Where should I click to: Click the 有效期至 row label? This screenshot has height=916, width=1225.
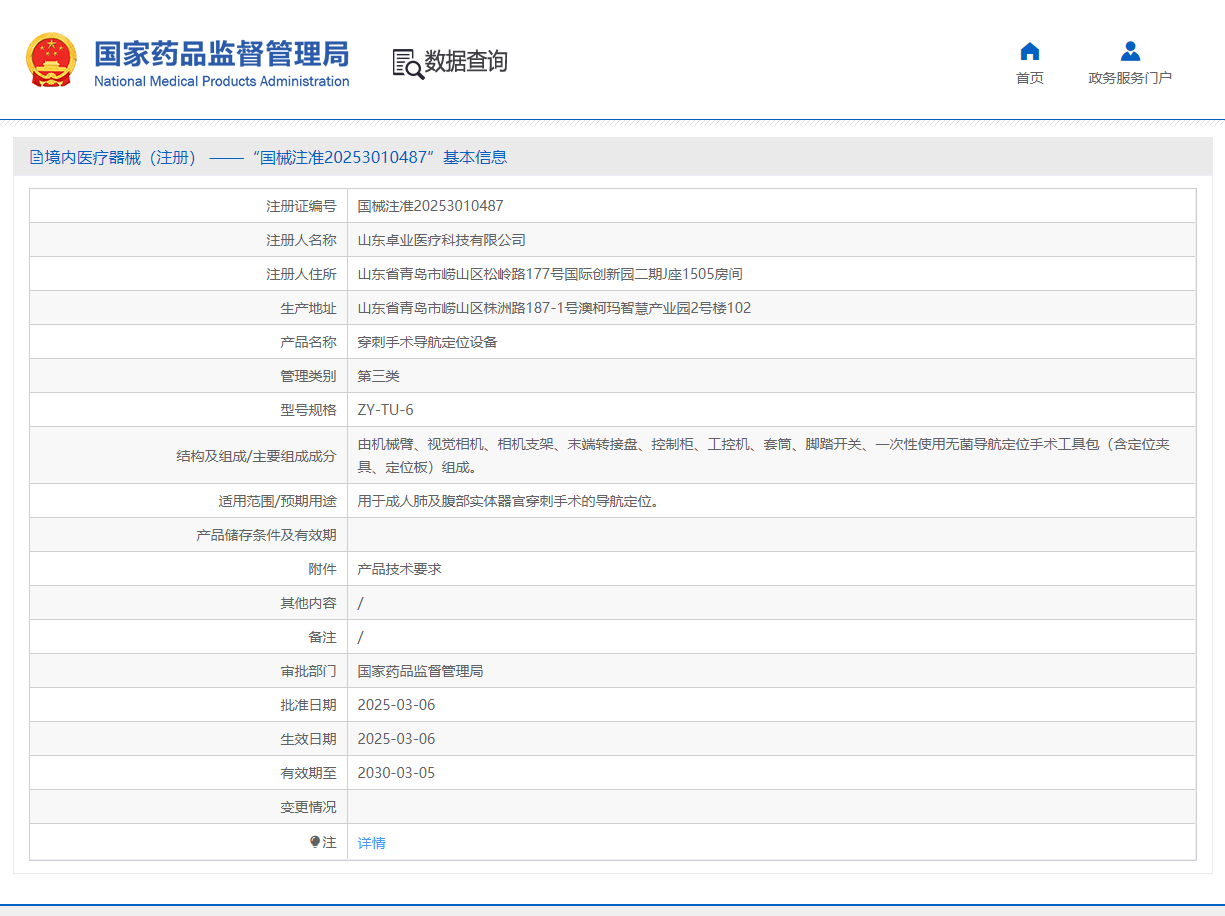[x=308, y=773]
